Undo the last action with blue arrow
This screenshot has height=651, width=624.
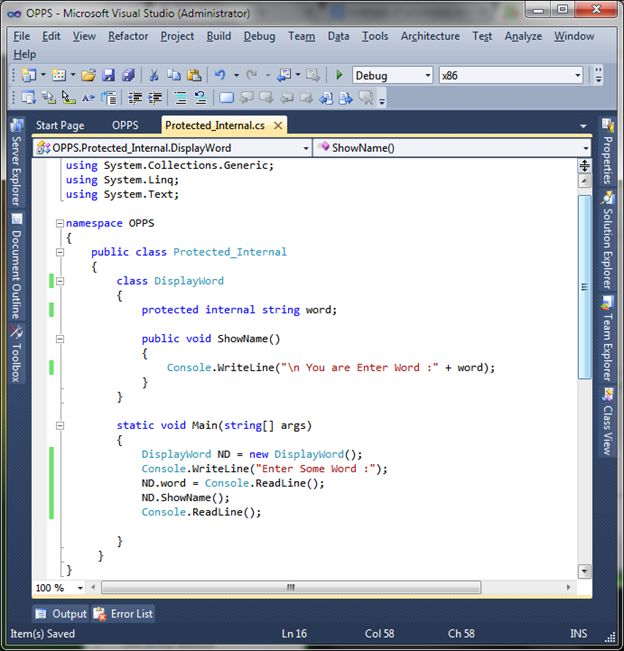point(220,75)
